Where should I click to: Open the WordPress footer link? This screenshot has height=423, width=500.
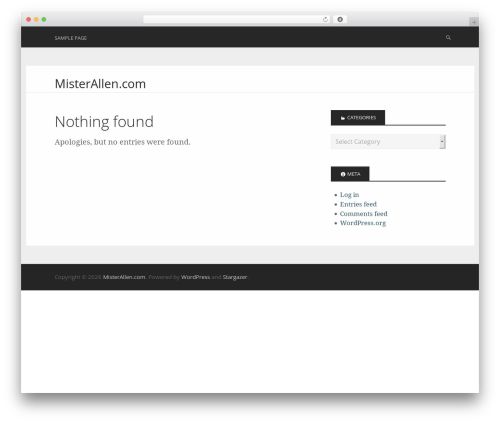point(195,277)
